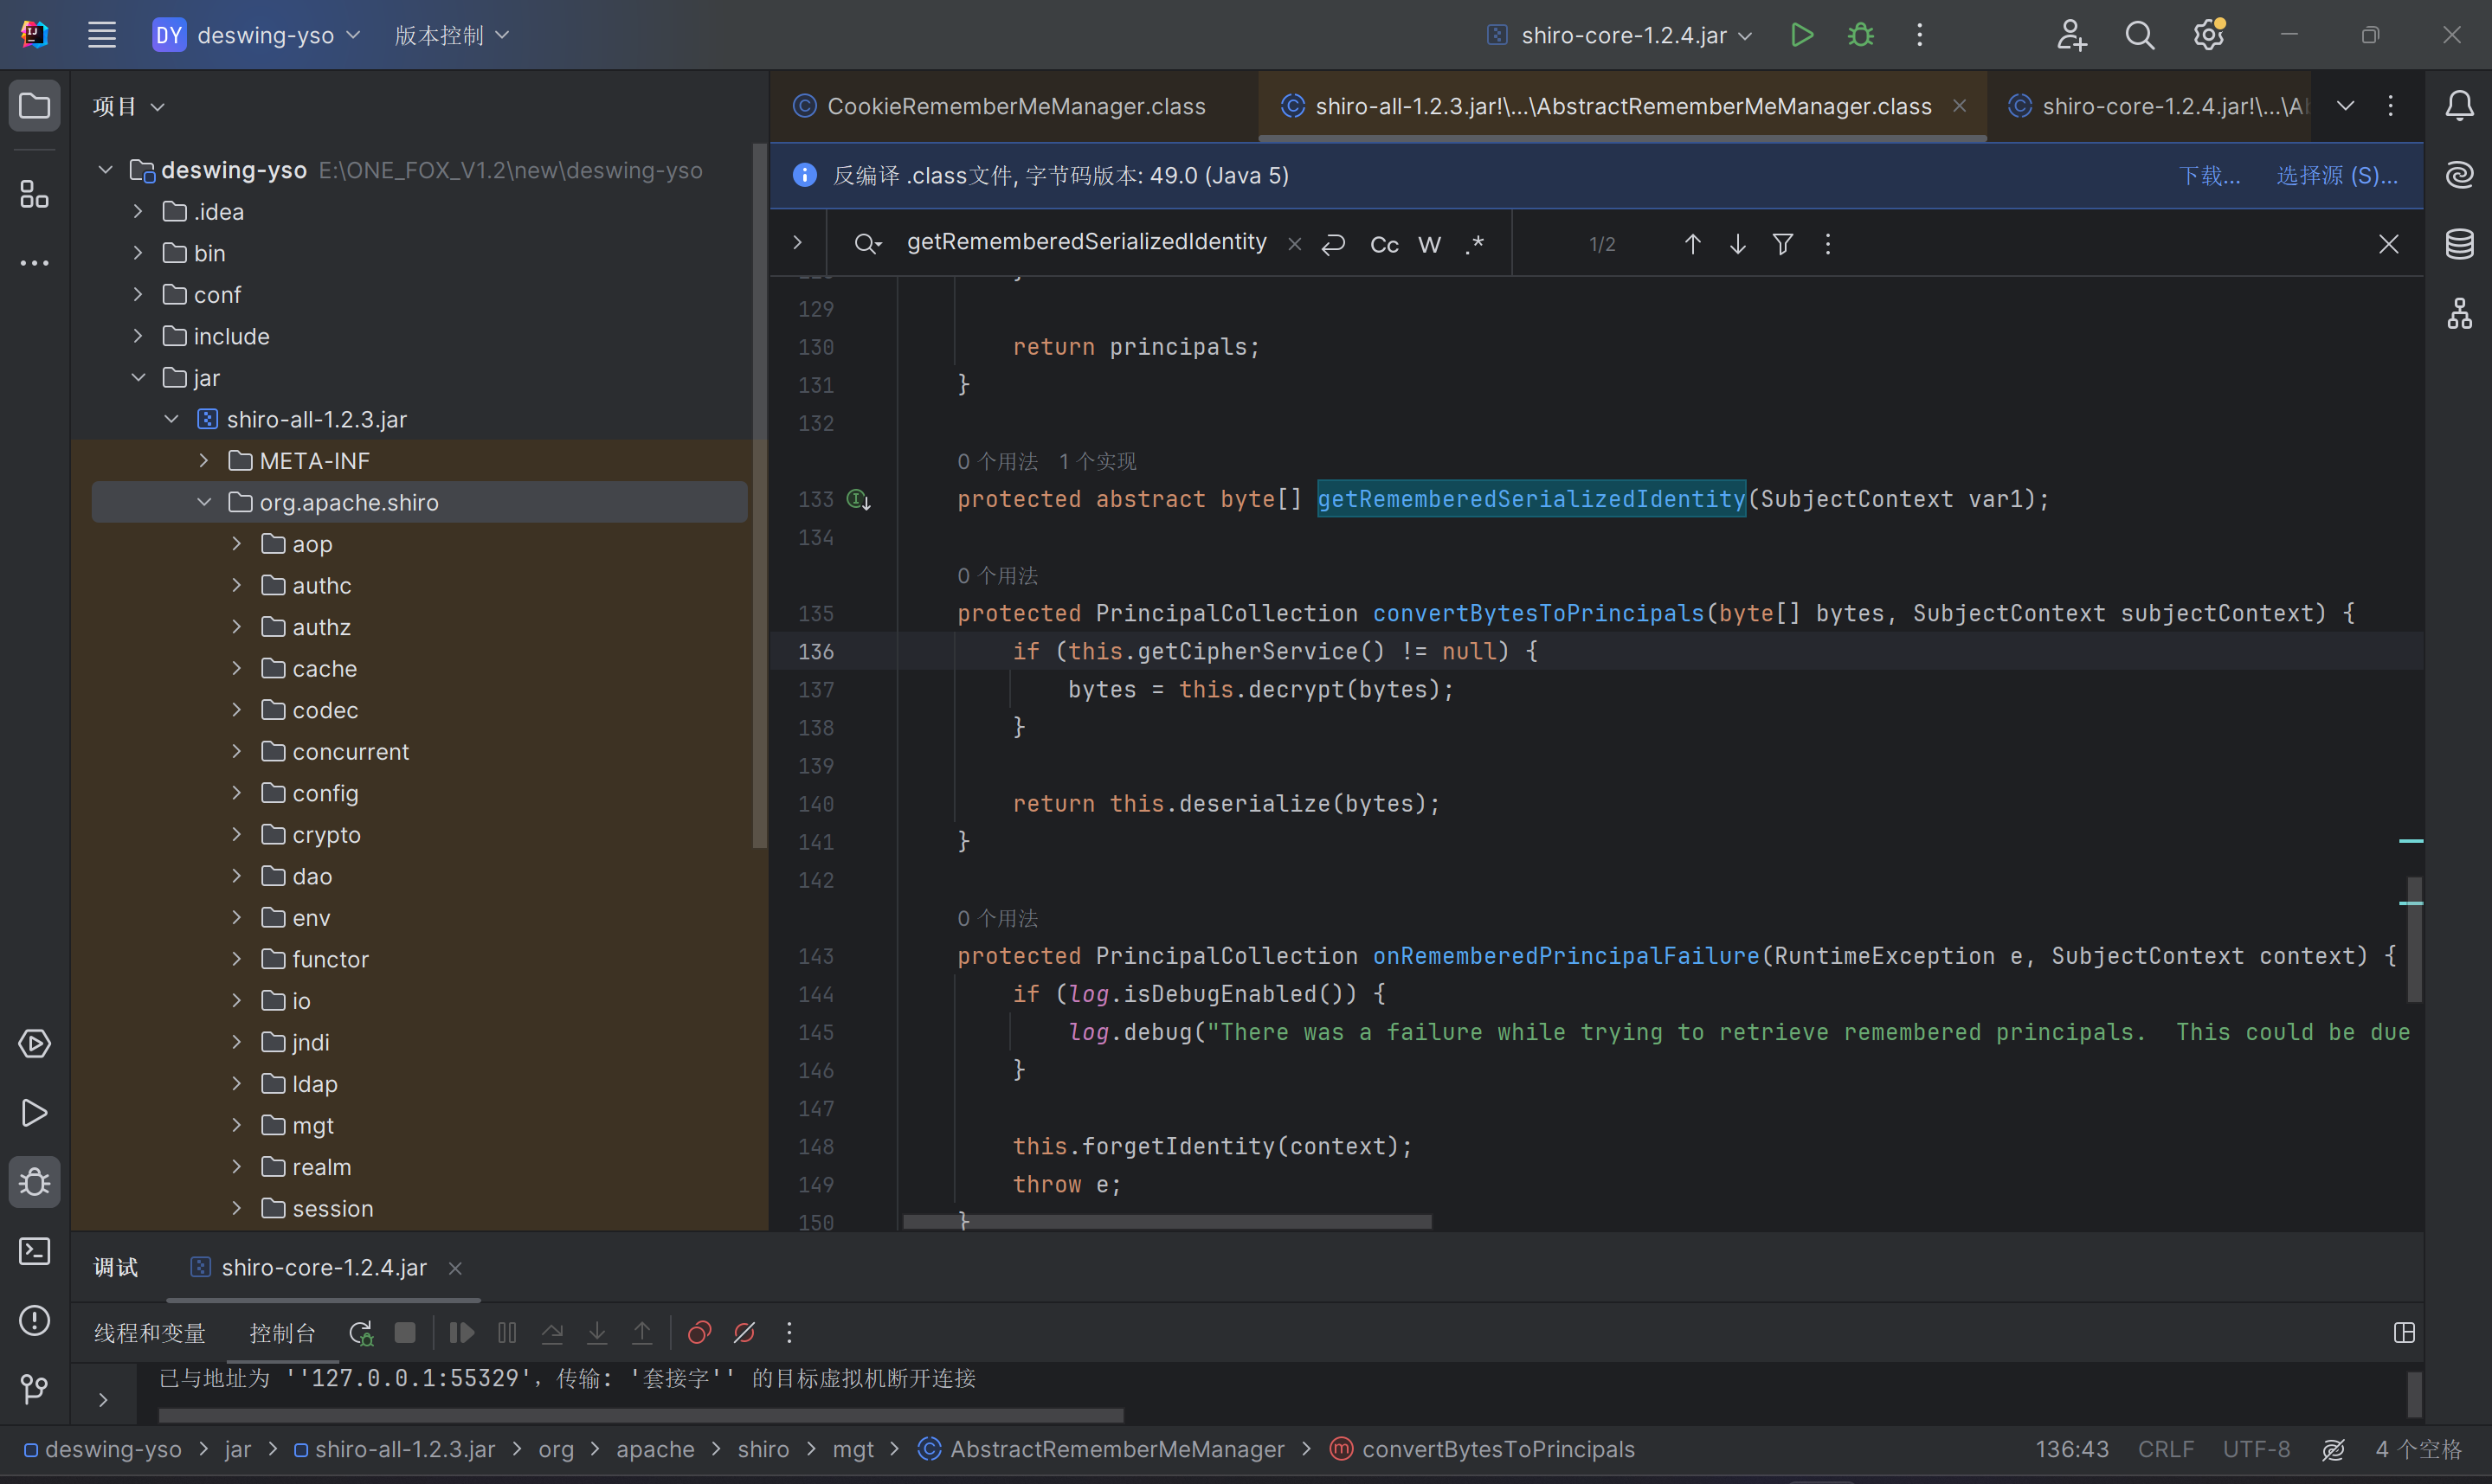2492x1484 pixels.
Task: View breakpoints icon in debug toolbar
Action: pos(699,1333)
